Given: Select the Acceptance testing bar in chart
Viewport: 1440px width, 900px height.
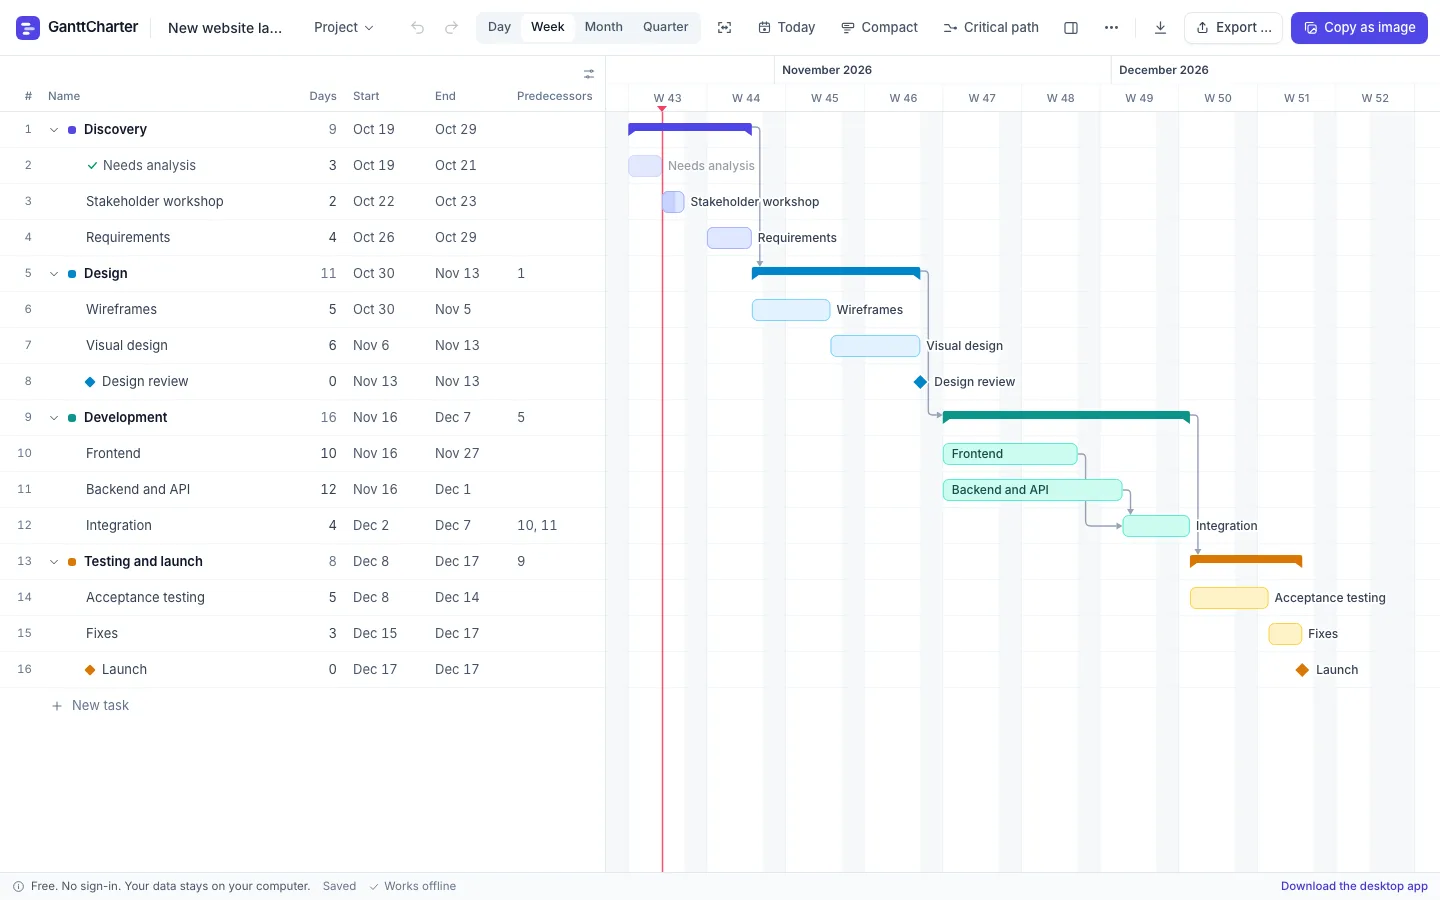Looking at the screenshot, I should pyautogui.click(x=1229, y=598).
